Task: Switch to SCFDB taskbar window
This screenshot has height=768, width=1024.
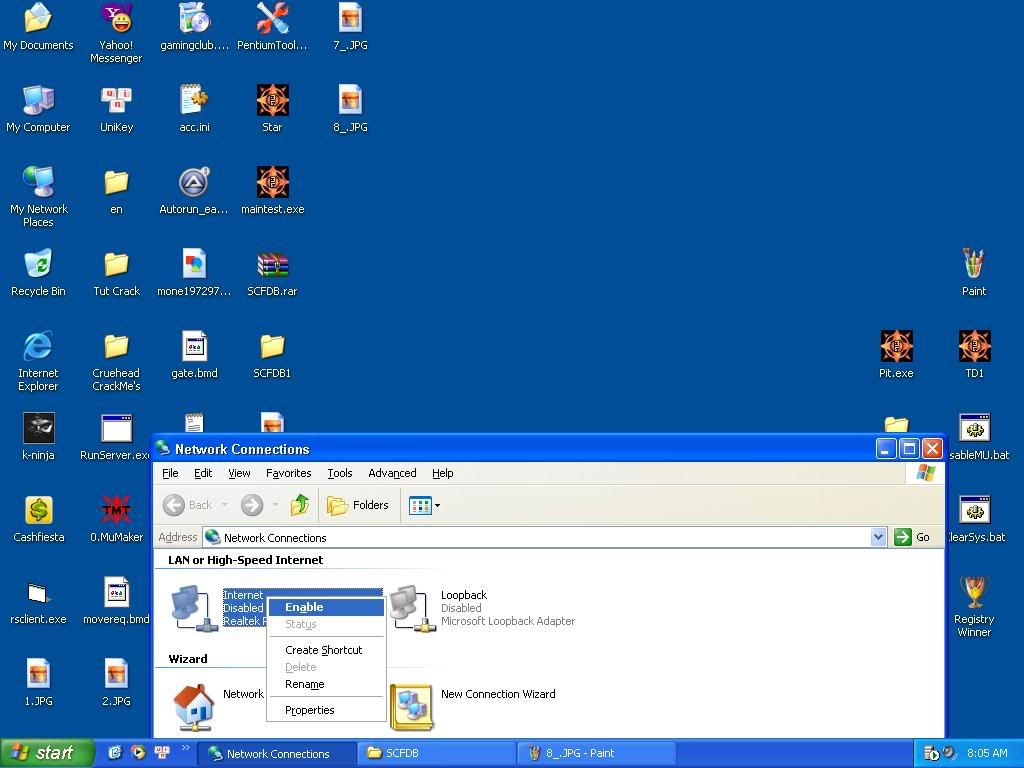Action: [x=436, y=753]
